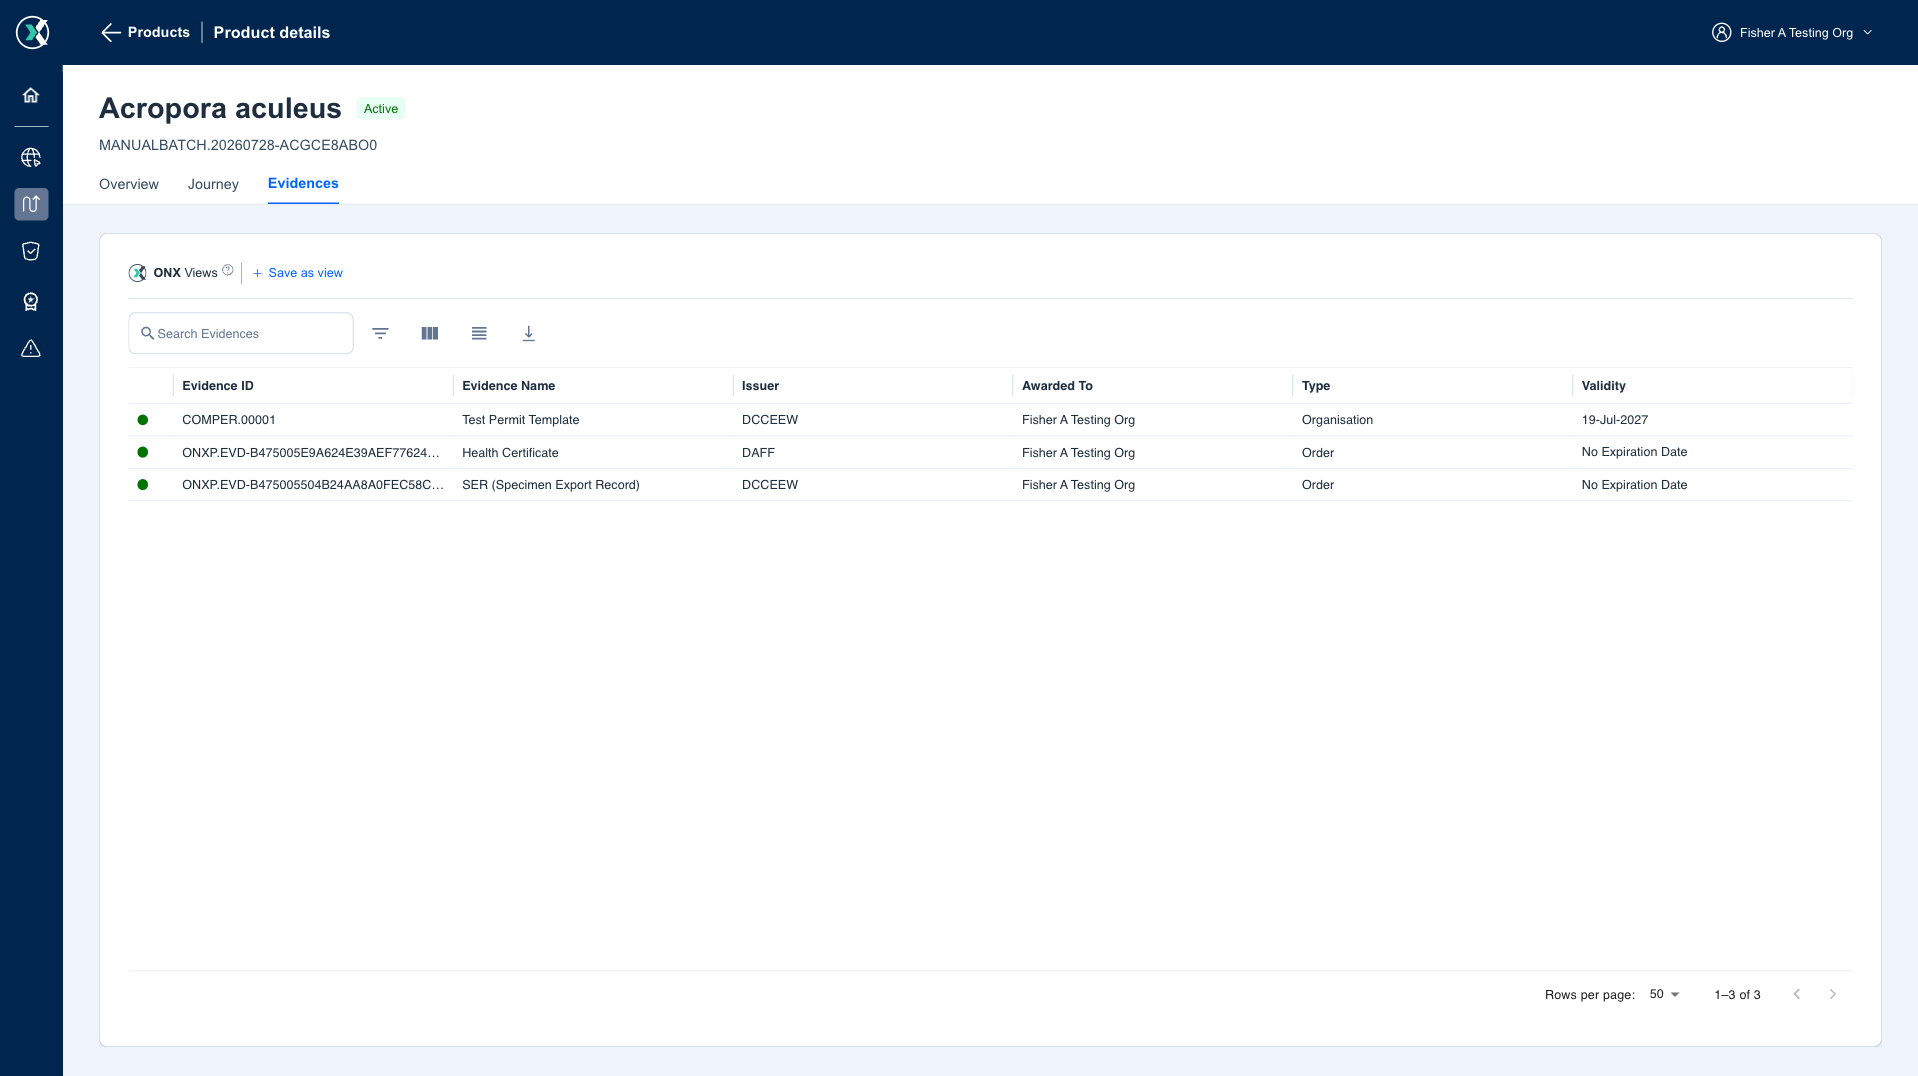Click the ONX logo in top-left corner
Screen dimensions: 1918x1076
coord(32,32)
